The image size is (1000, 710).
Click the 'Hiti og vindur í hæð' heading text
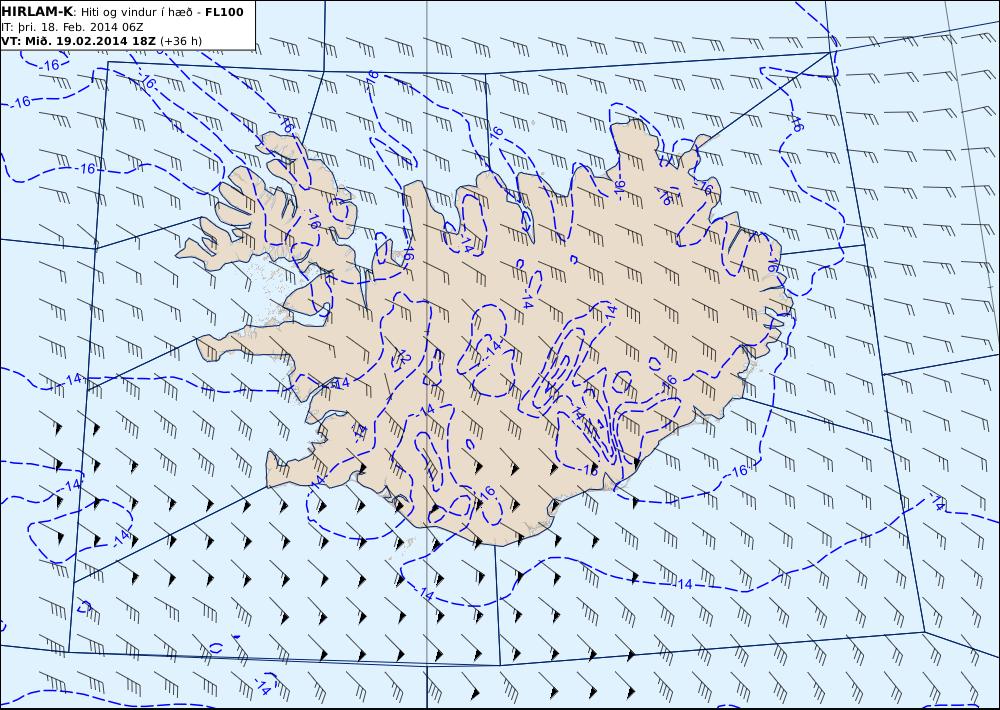click(x=136, y=13)
